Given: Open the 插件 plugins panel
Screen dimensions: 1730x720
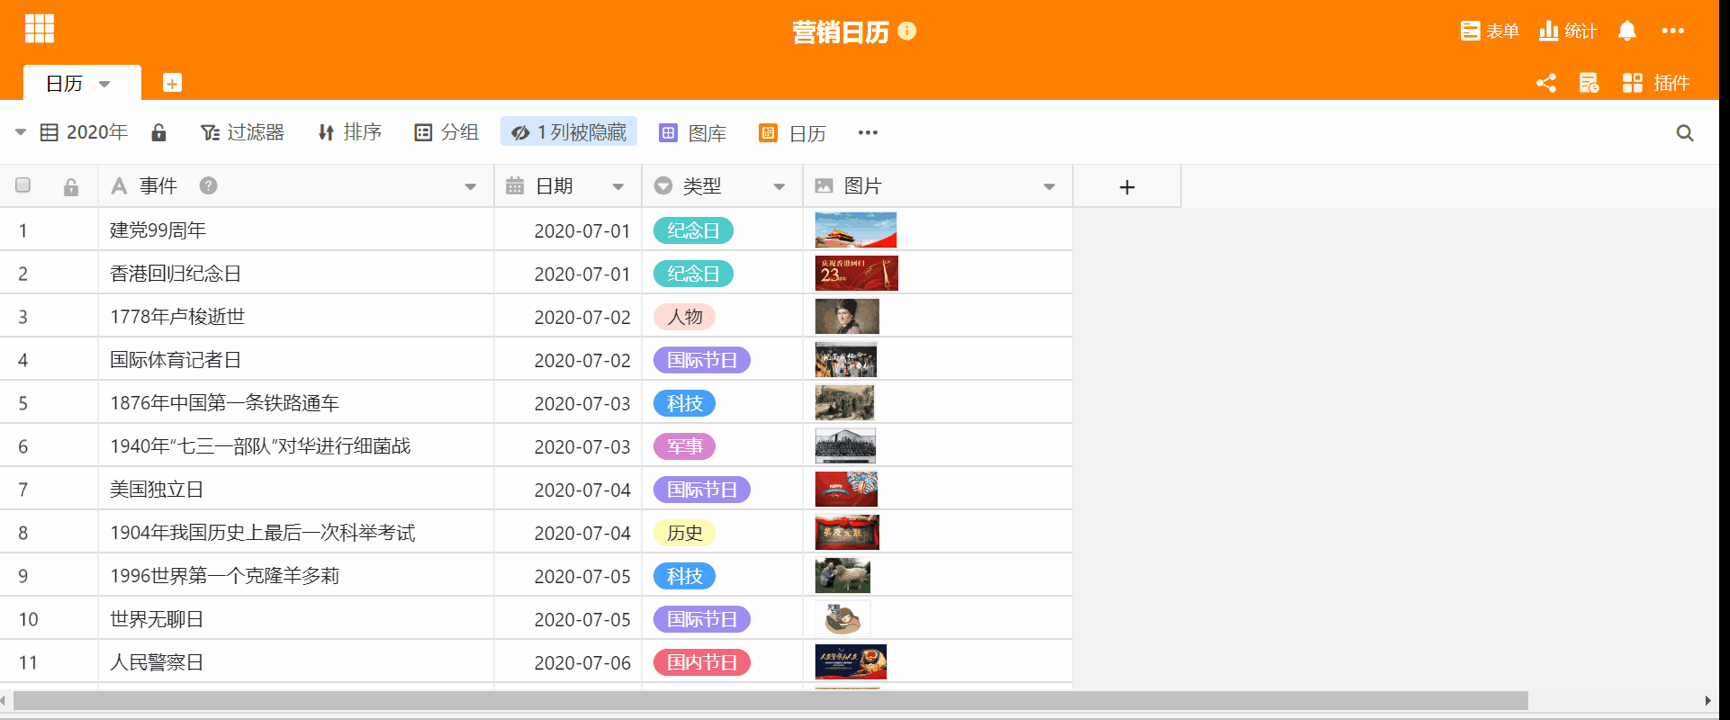Looking at the screenshot, I should [1656, 83].
